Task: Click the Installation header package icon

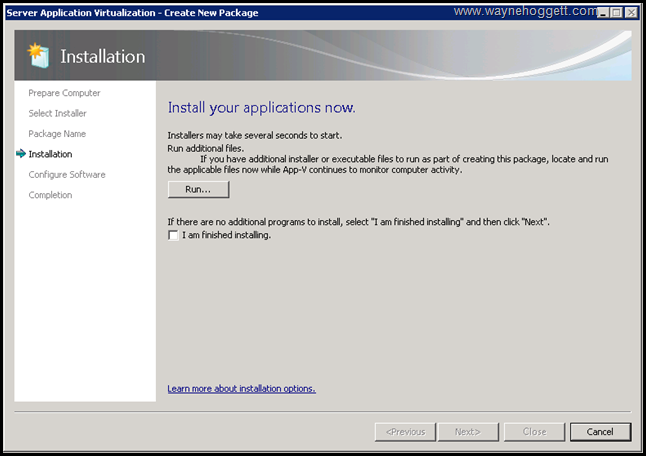Action: pyautogui.click(x=38, y=56)
